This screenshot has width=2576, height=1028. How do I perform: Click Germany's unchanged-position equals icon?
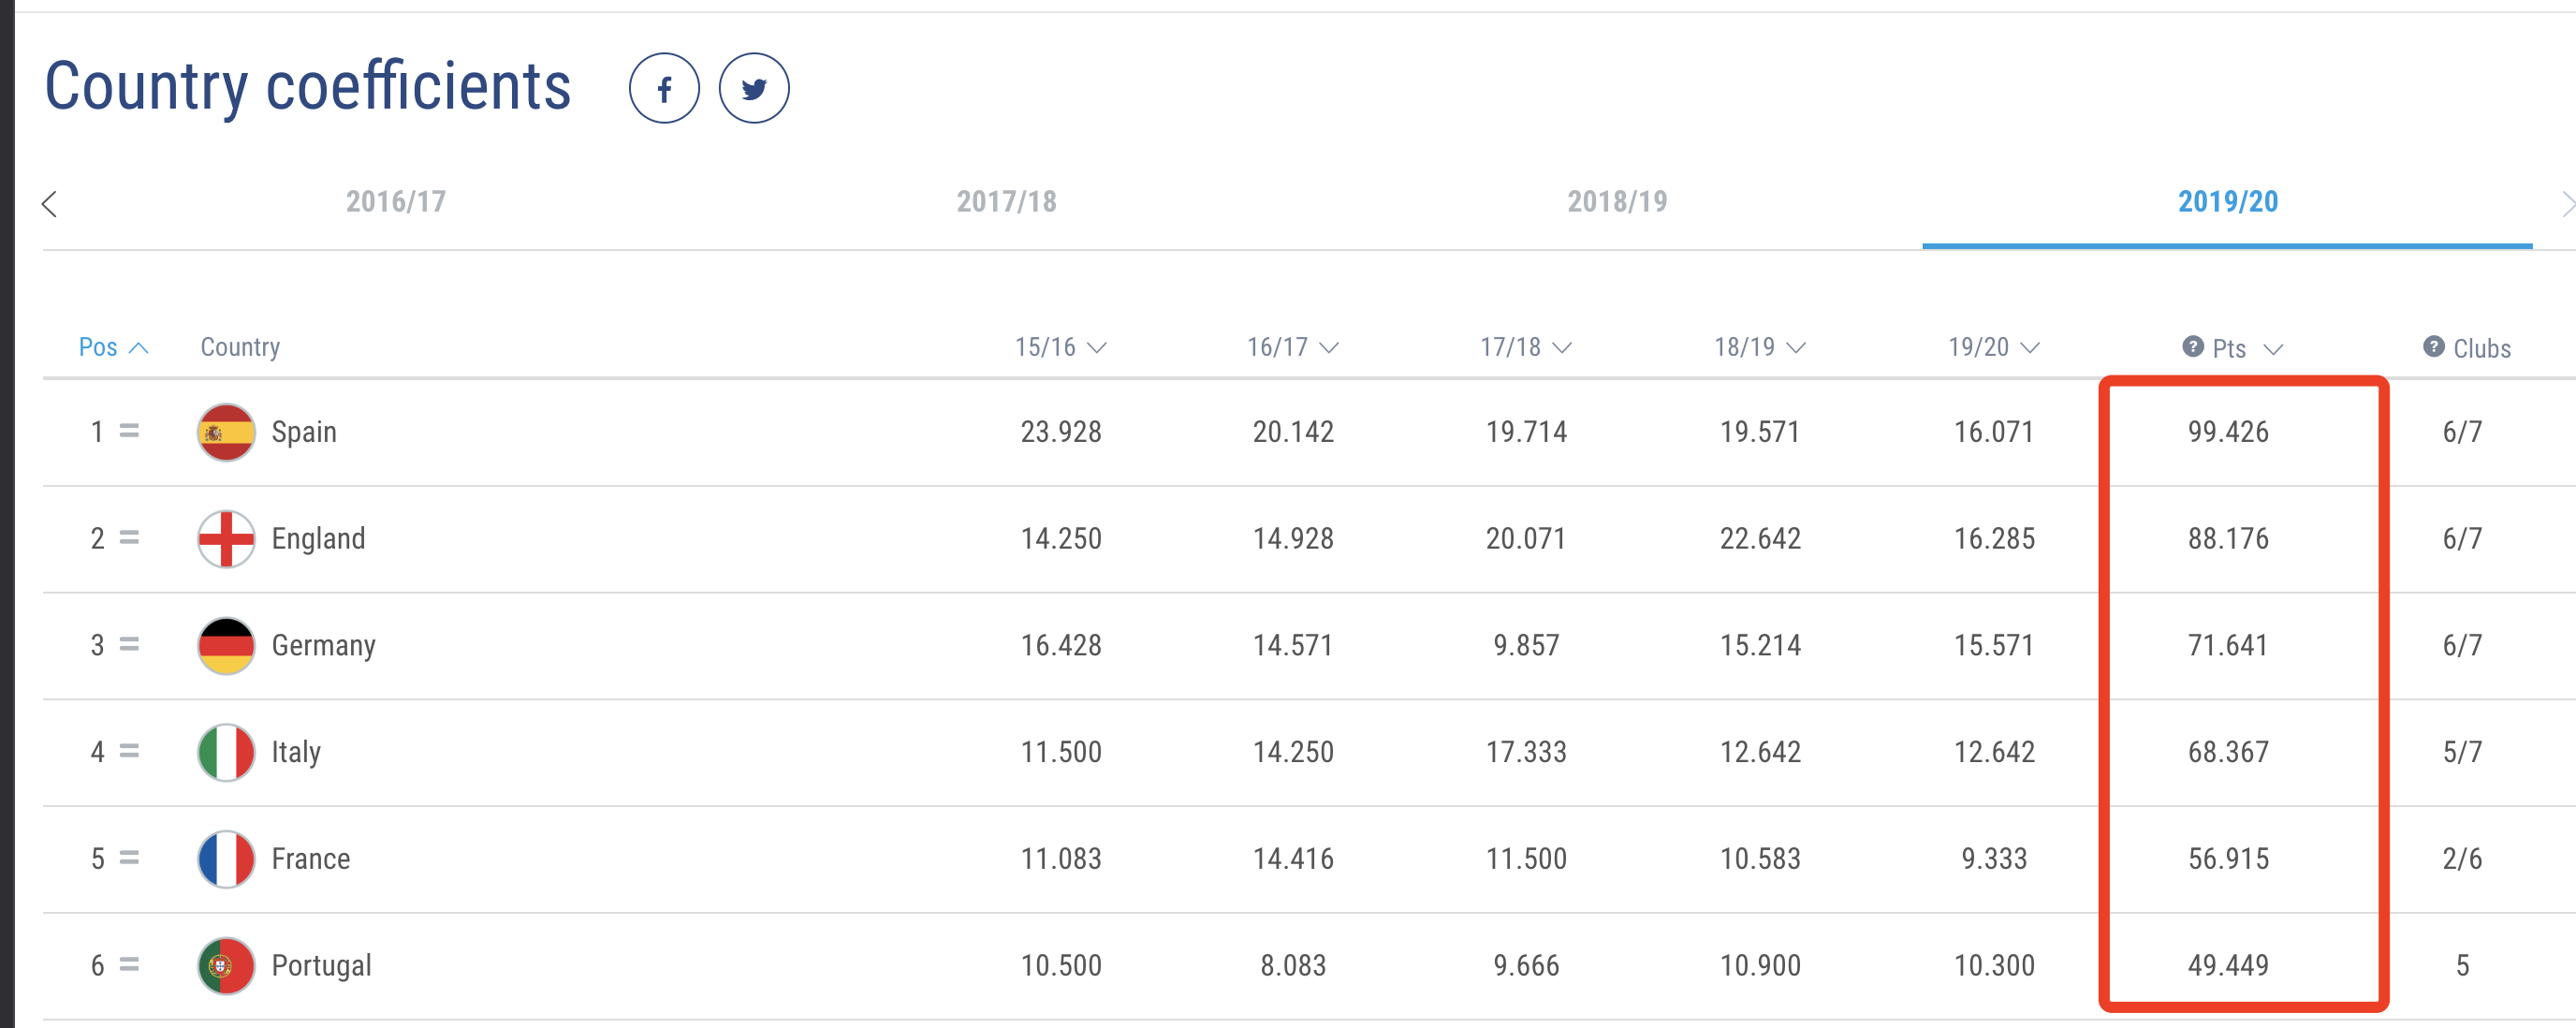129,645
